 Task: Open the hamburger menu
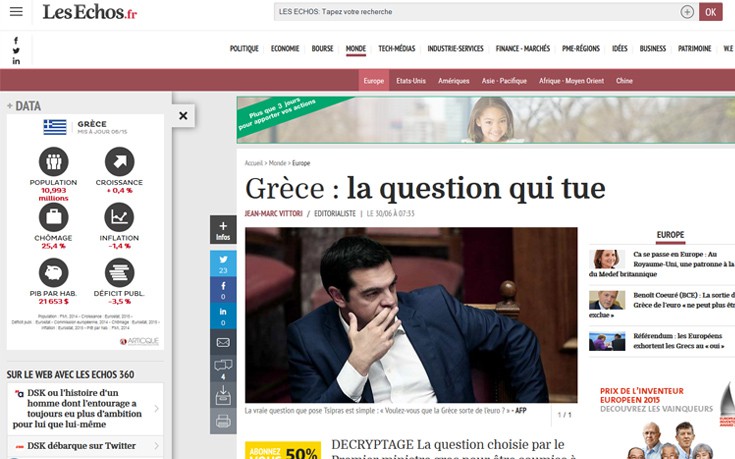pyautogui.click(x=16, y=12)
